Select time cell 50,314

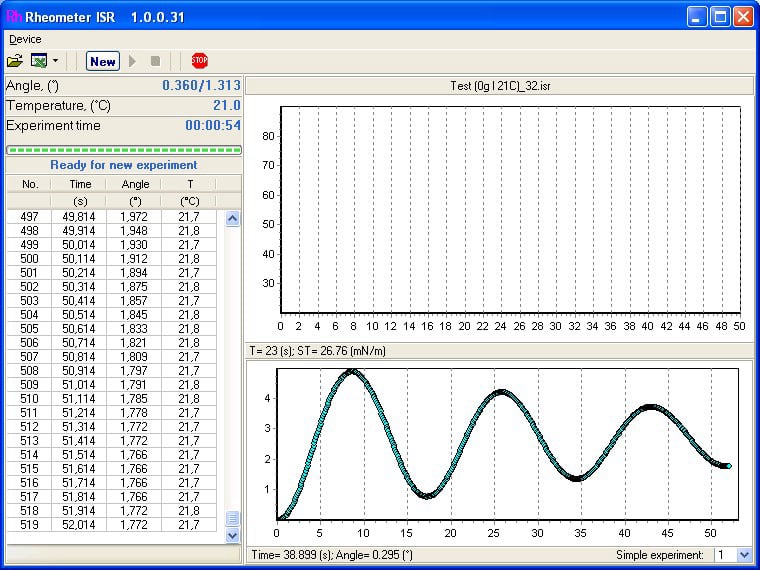(x=79, y=287)
